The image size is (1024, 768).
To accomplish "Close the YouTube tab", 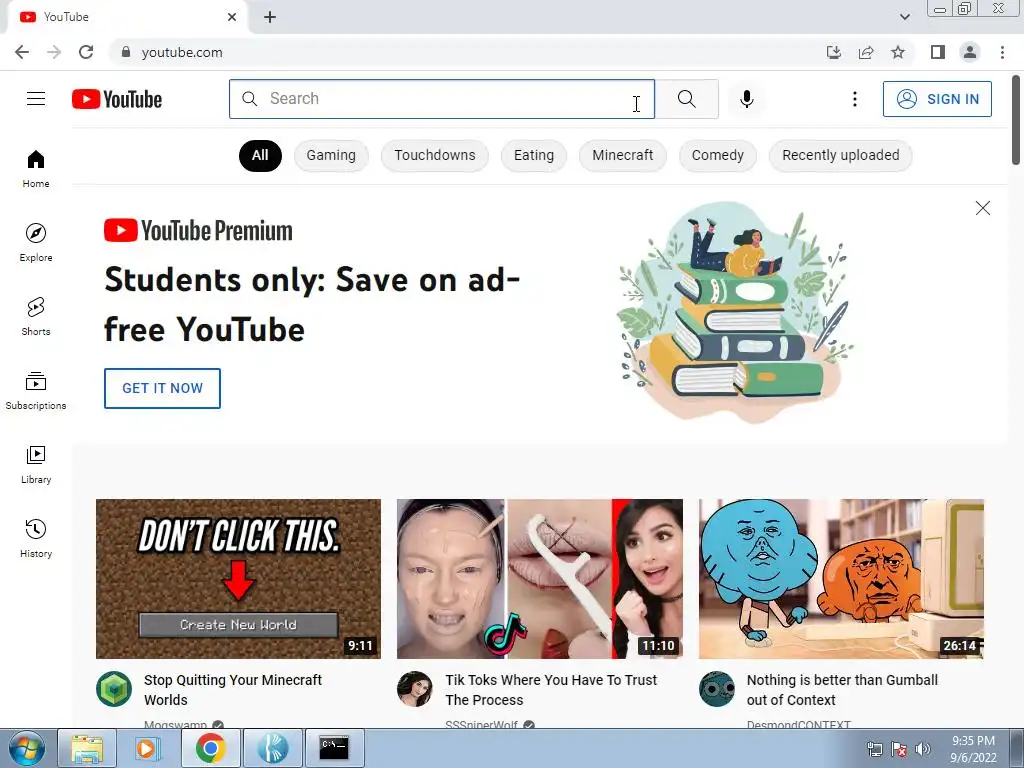I will [x=232, y=17].
